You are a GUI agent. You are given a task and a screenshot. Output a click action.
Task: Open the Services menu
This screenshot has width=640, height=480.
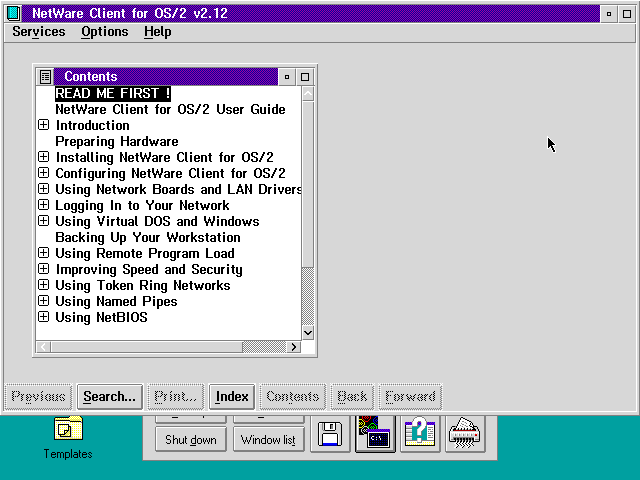click(x=39, y=32)
